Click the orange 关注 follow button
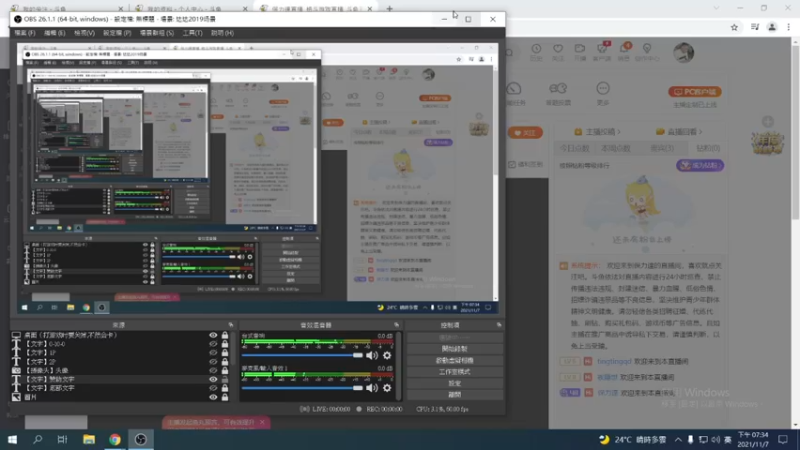Screen dimensions: 800x450 [x=525, y=133]
